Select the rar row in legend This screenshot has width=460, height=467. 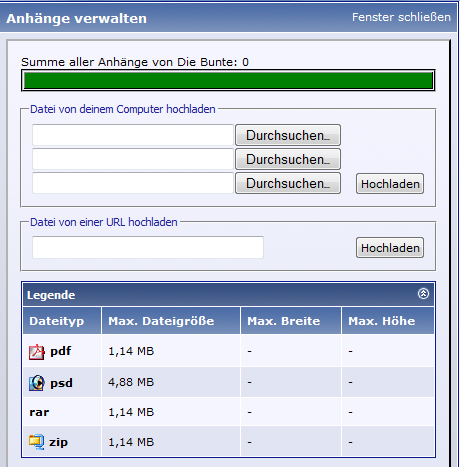click(229, 412)
